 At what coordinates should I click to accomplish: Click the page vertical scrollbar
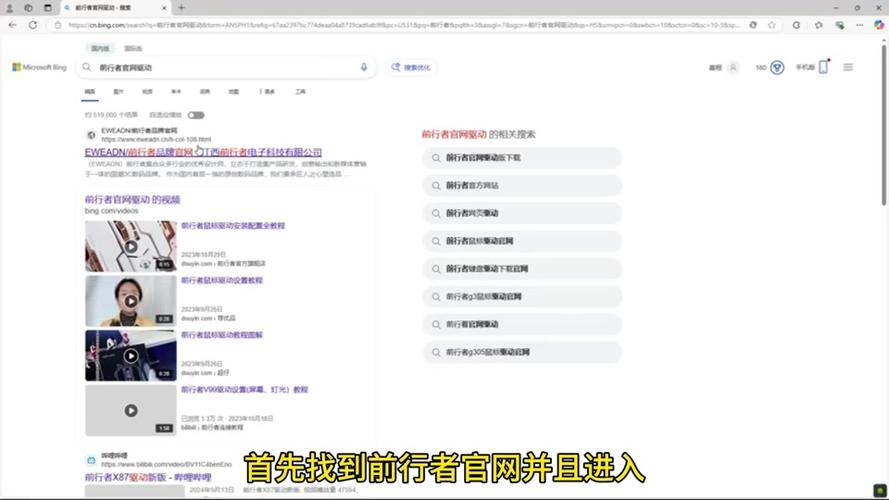click(883, 125)
